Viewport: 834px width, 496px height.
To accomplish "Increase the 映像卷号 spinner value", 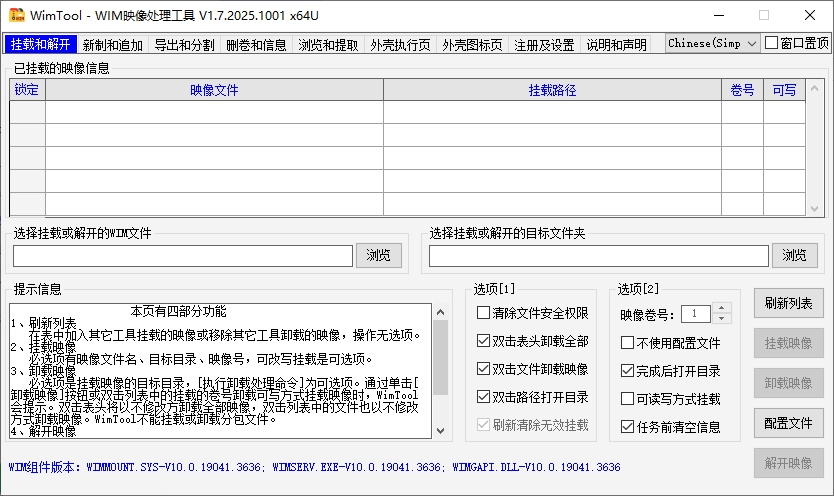I will pos(722,309).
